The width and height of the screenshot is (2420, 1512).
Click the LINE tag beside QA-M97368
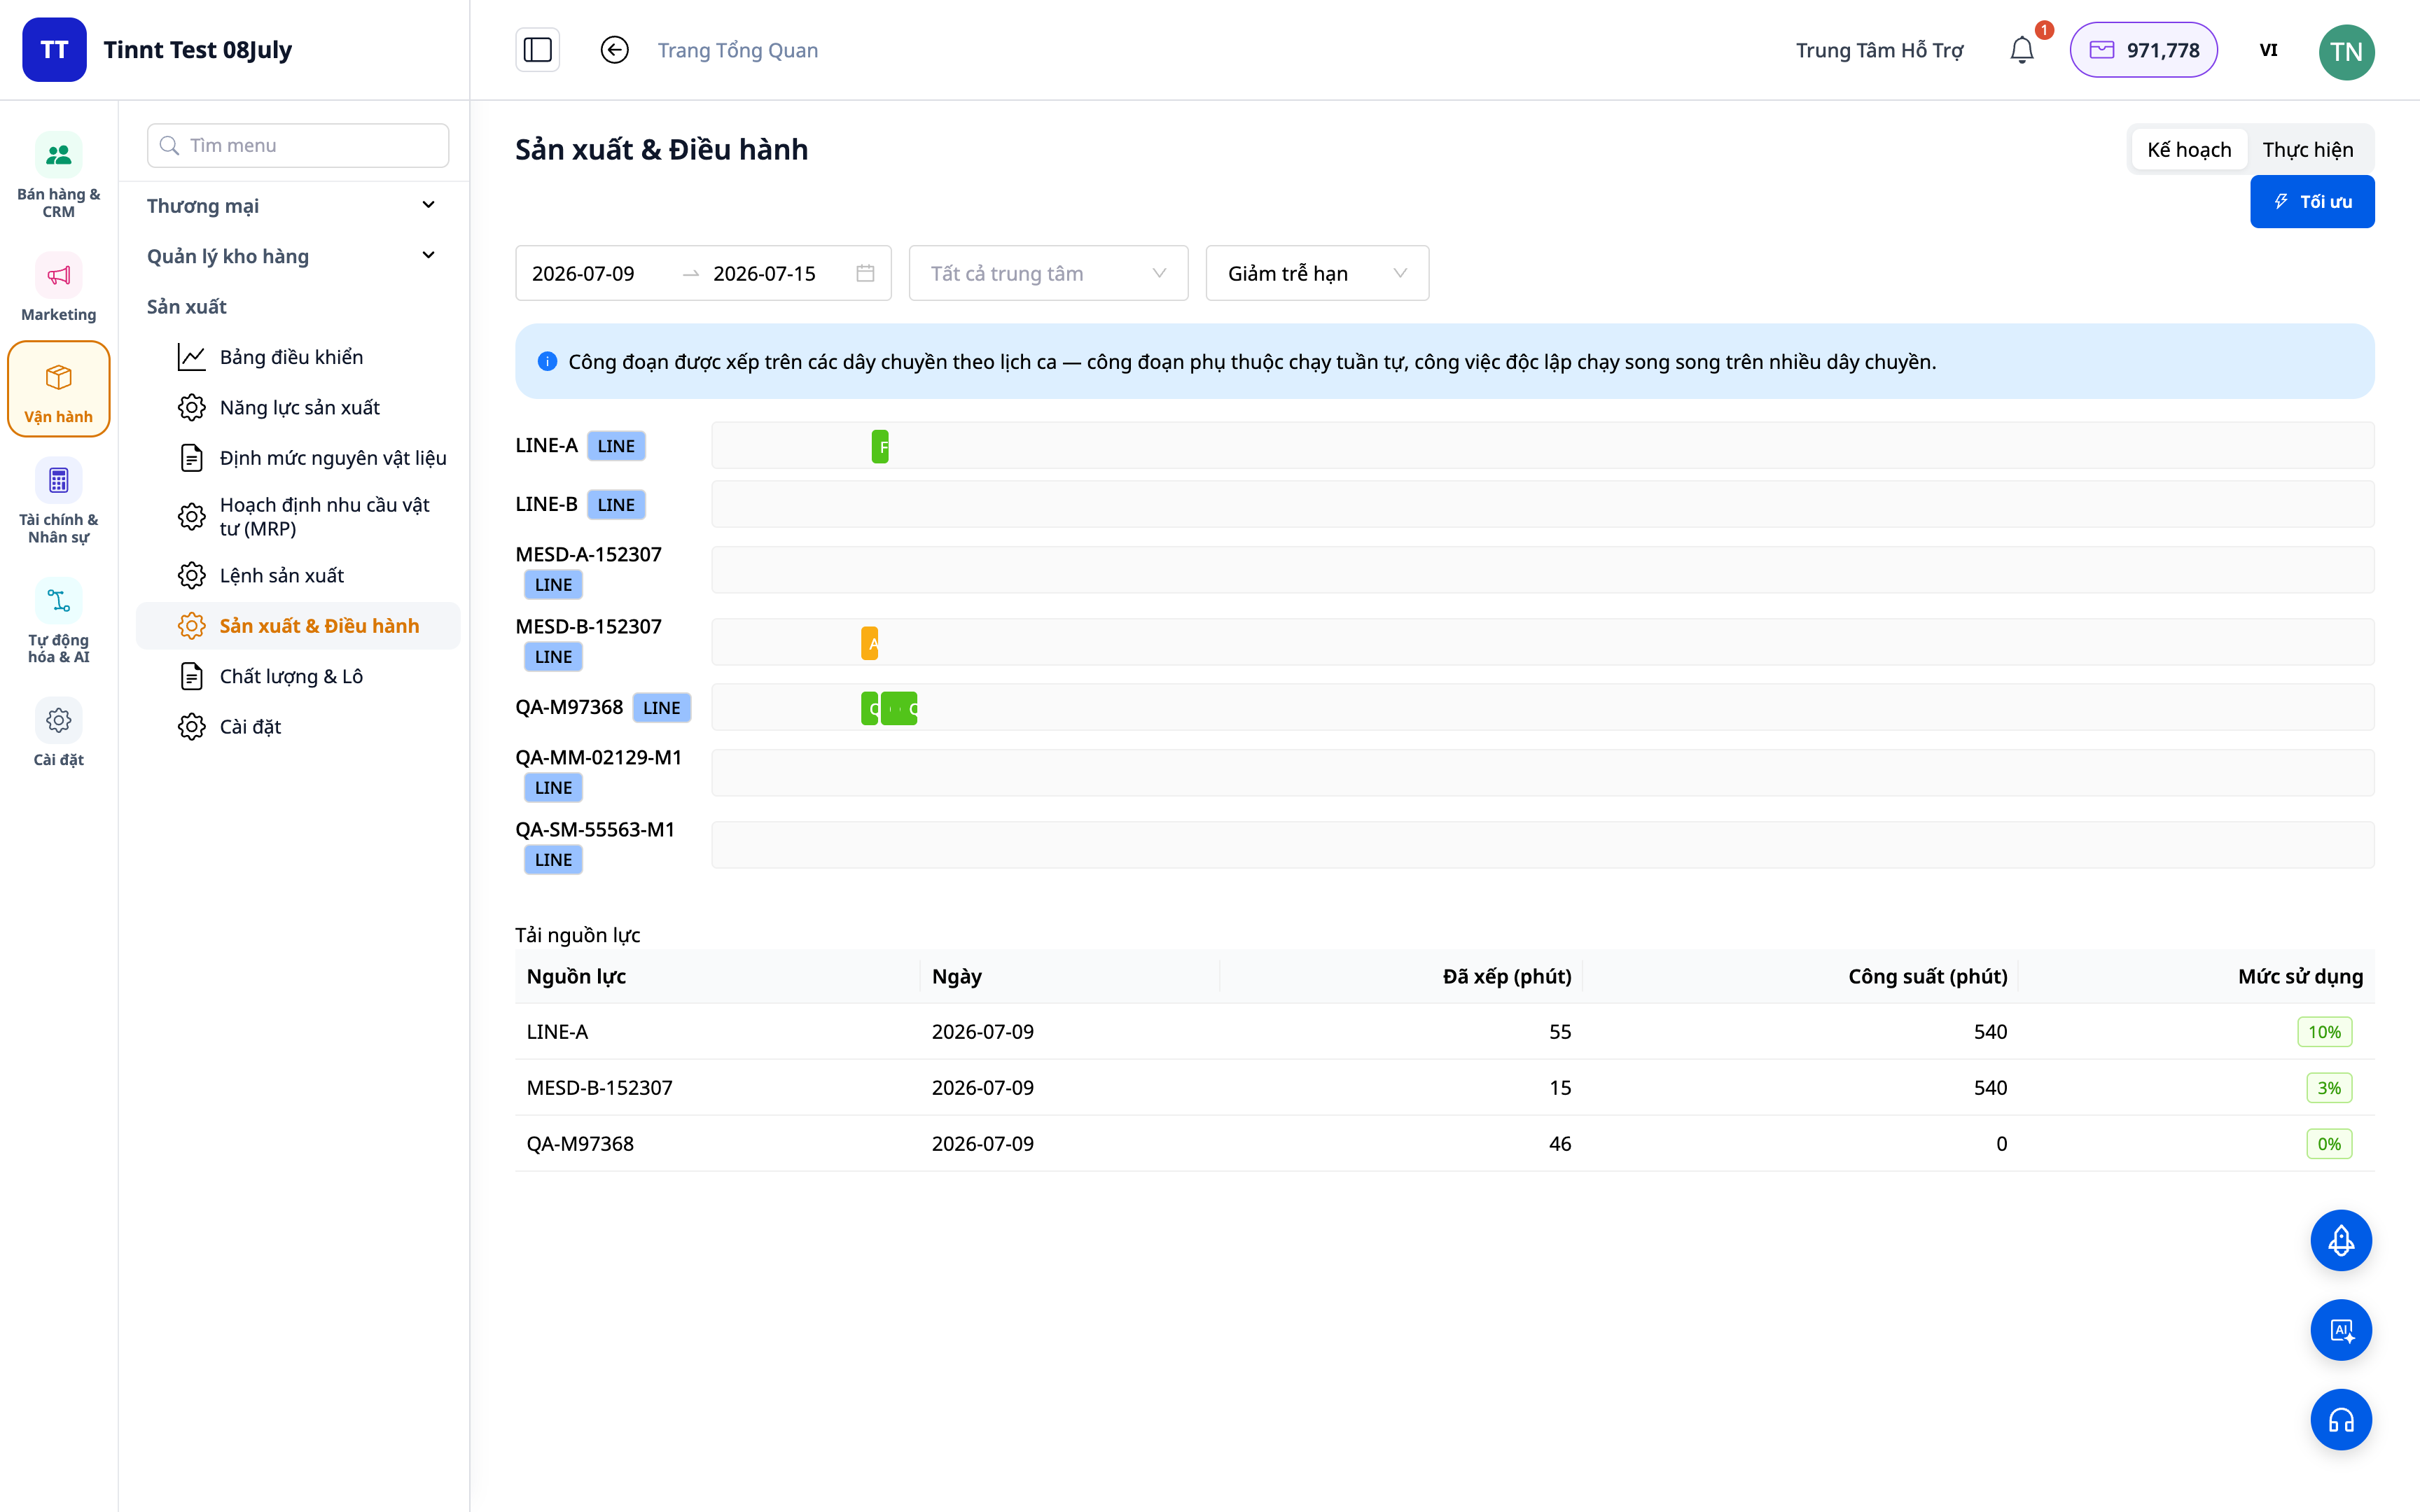tap(661, 708)
